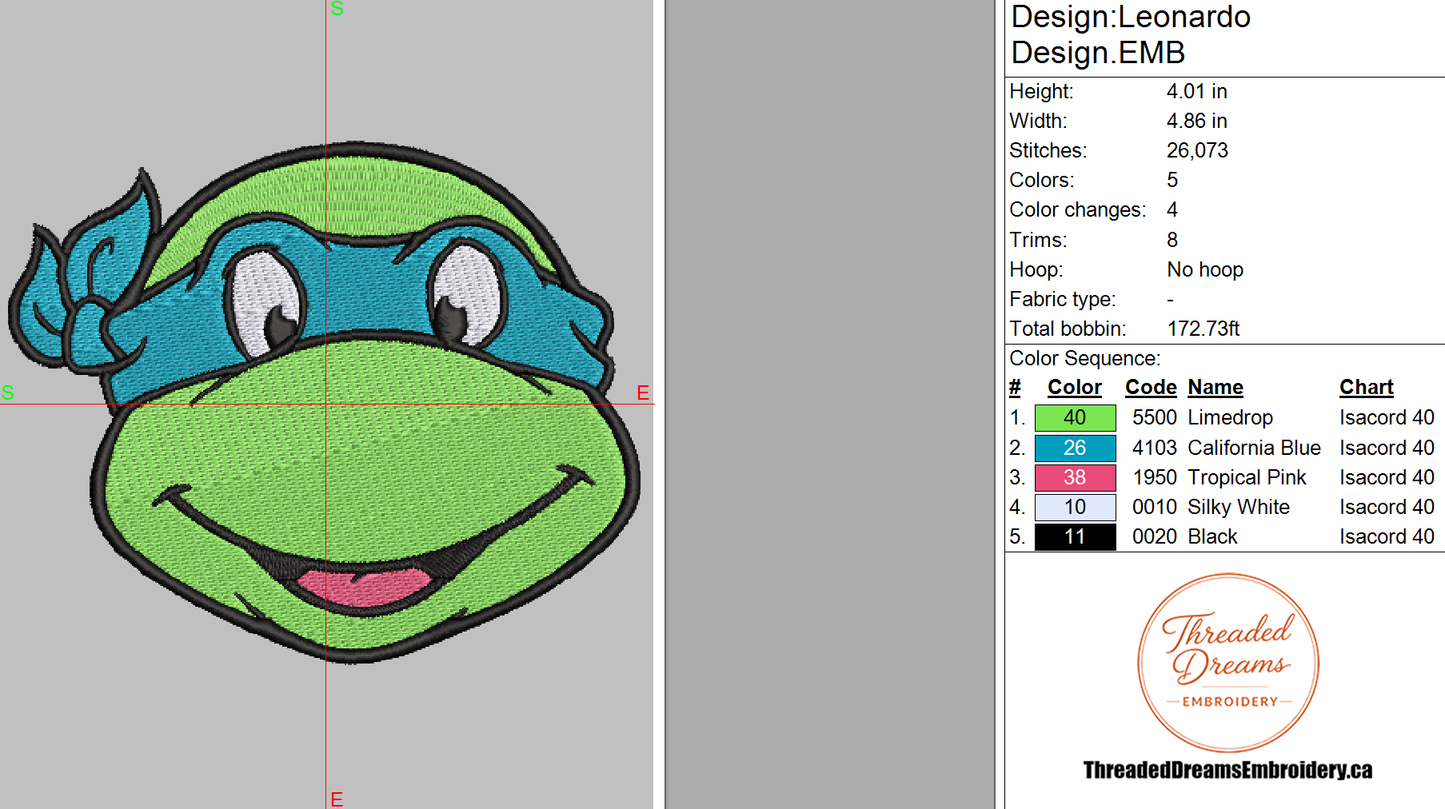1445x809 pixels.
Task: Click the 'Chart' column header
Action: pos(1366,388)
